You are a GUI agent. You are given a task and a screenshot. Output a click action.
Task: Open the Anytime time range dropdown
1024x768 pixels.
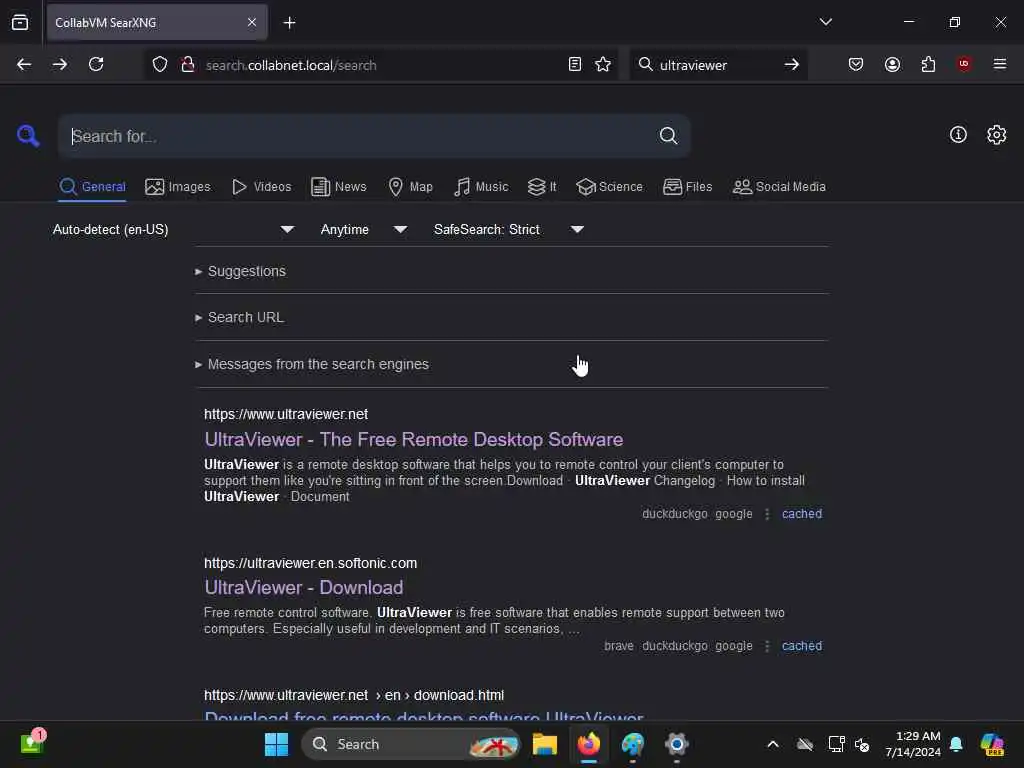[364, 229]
